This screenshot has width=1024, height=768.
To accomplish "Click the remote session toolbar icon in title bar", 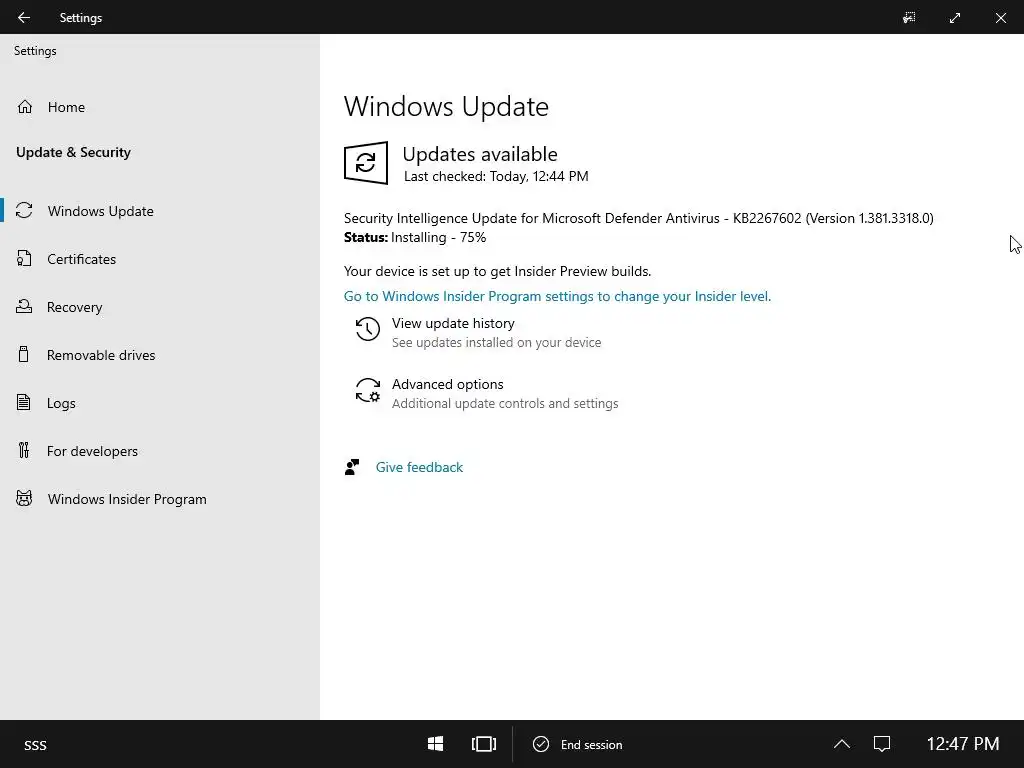I will [909, 18].
